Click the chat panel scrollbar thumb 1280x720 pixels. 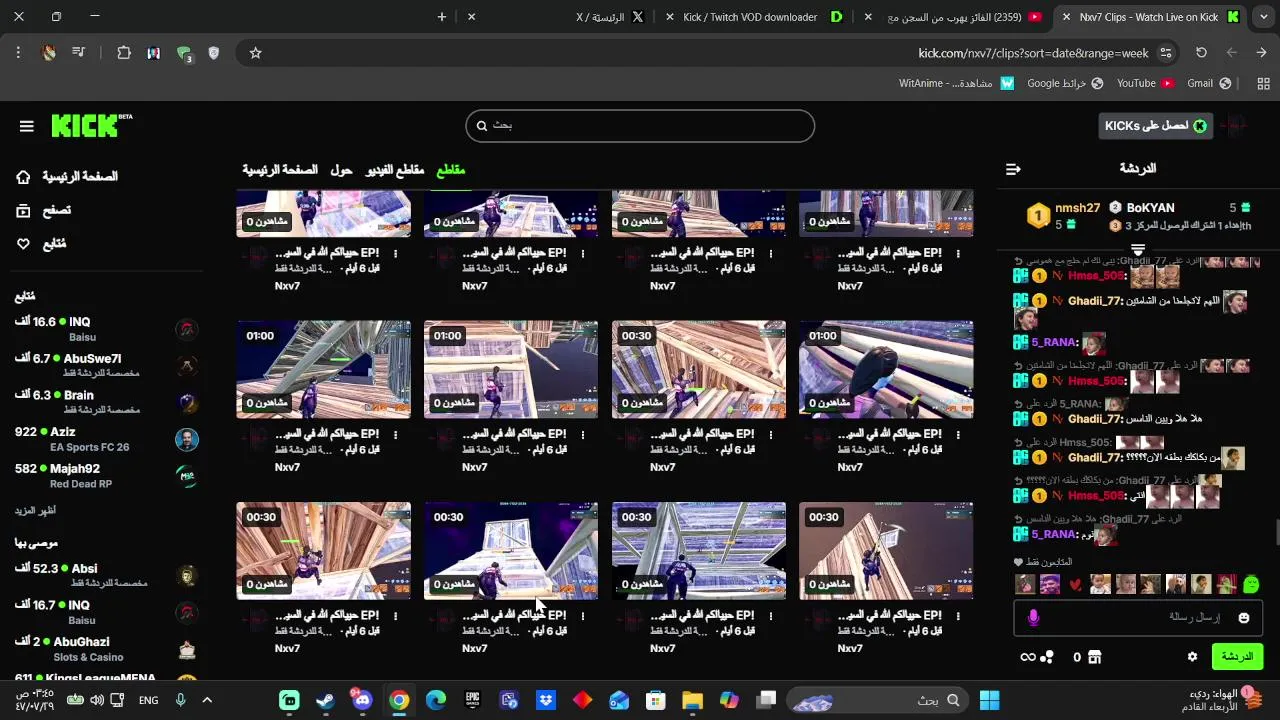(x=1276, y=533)
